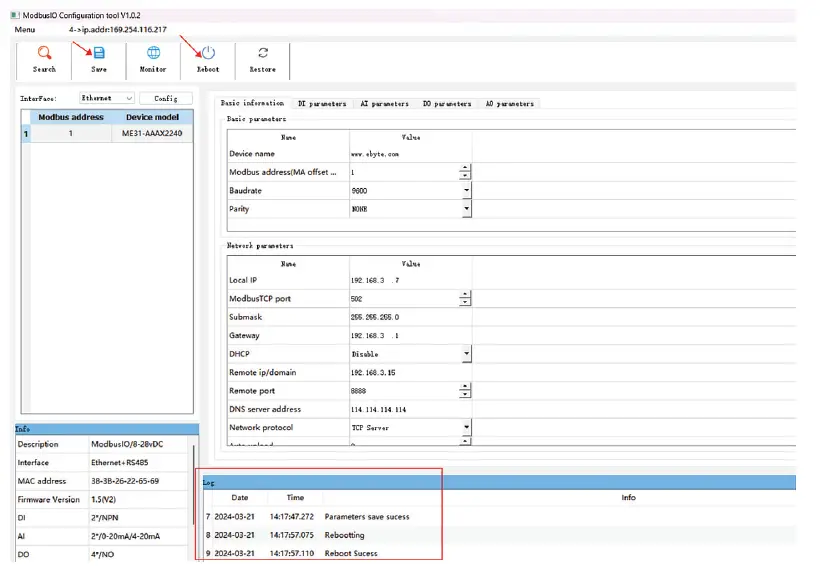Open the Parity NONE dropdown
The image size is (832, 574).
[466, 208]
